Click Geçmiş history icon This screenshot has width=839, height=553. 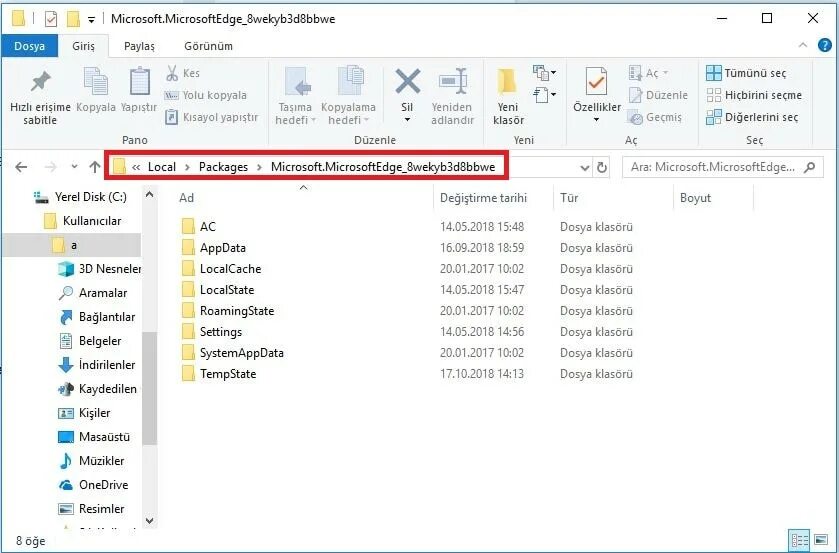click(635, 117)
